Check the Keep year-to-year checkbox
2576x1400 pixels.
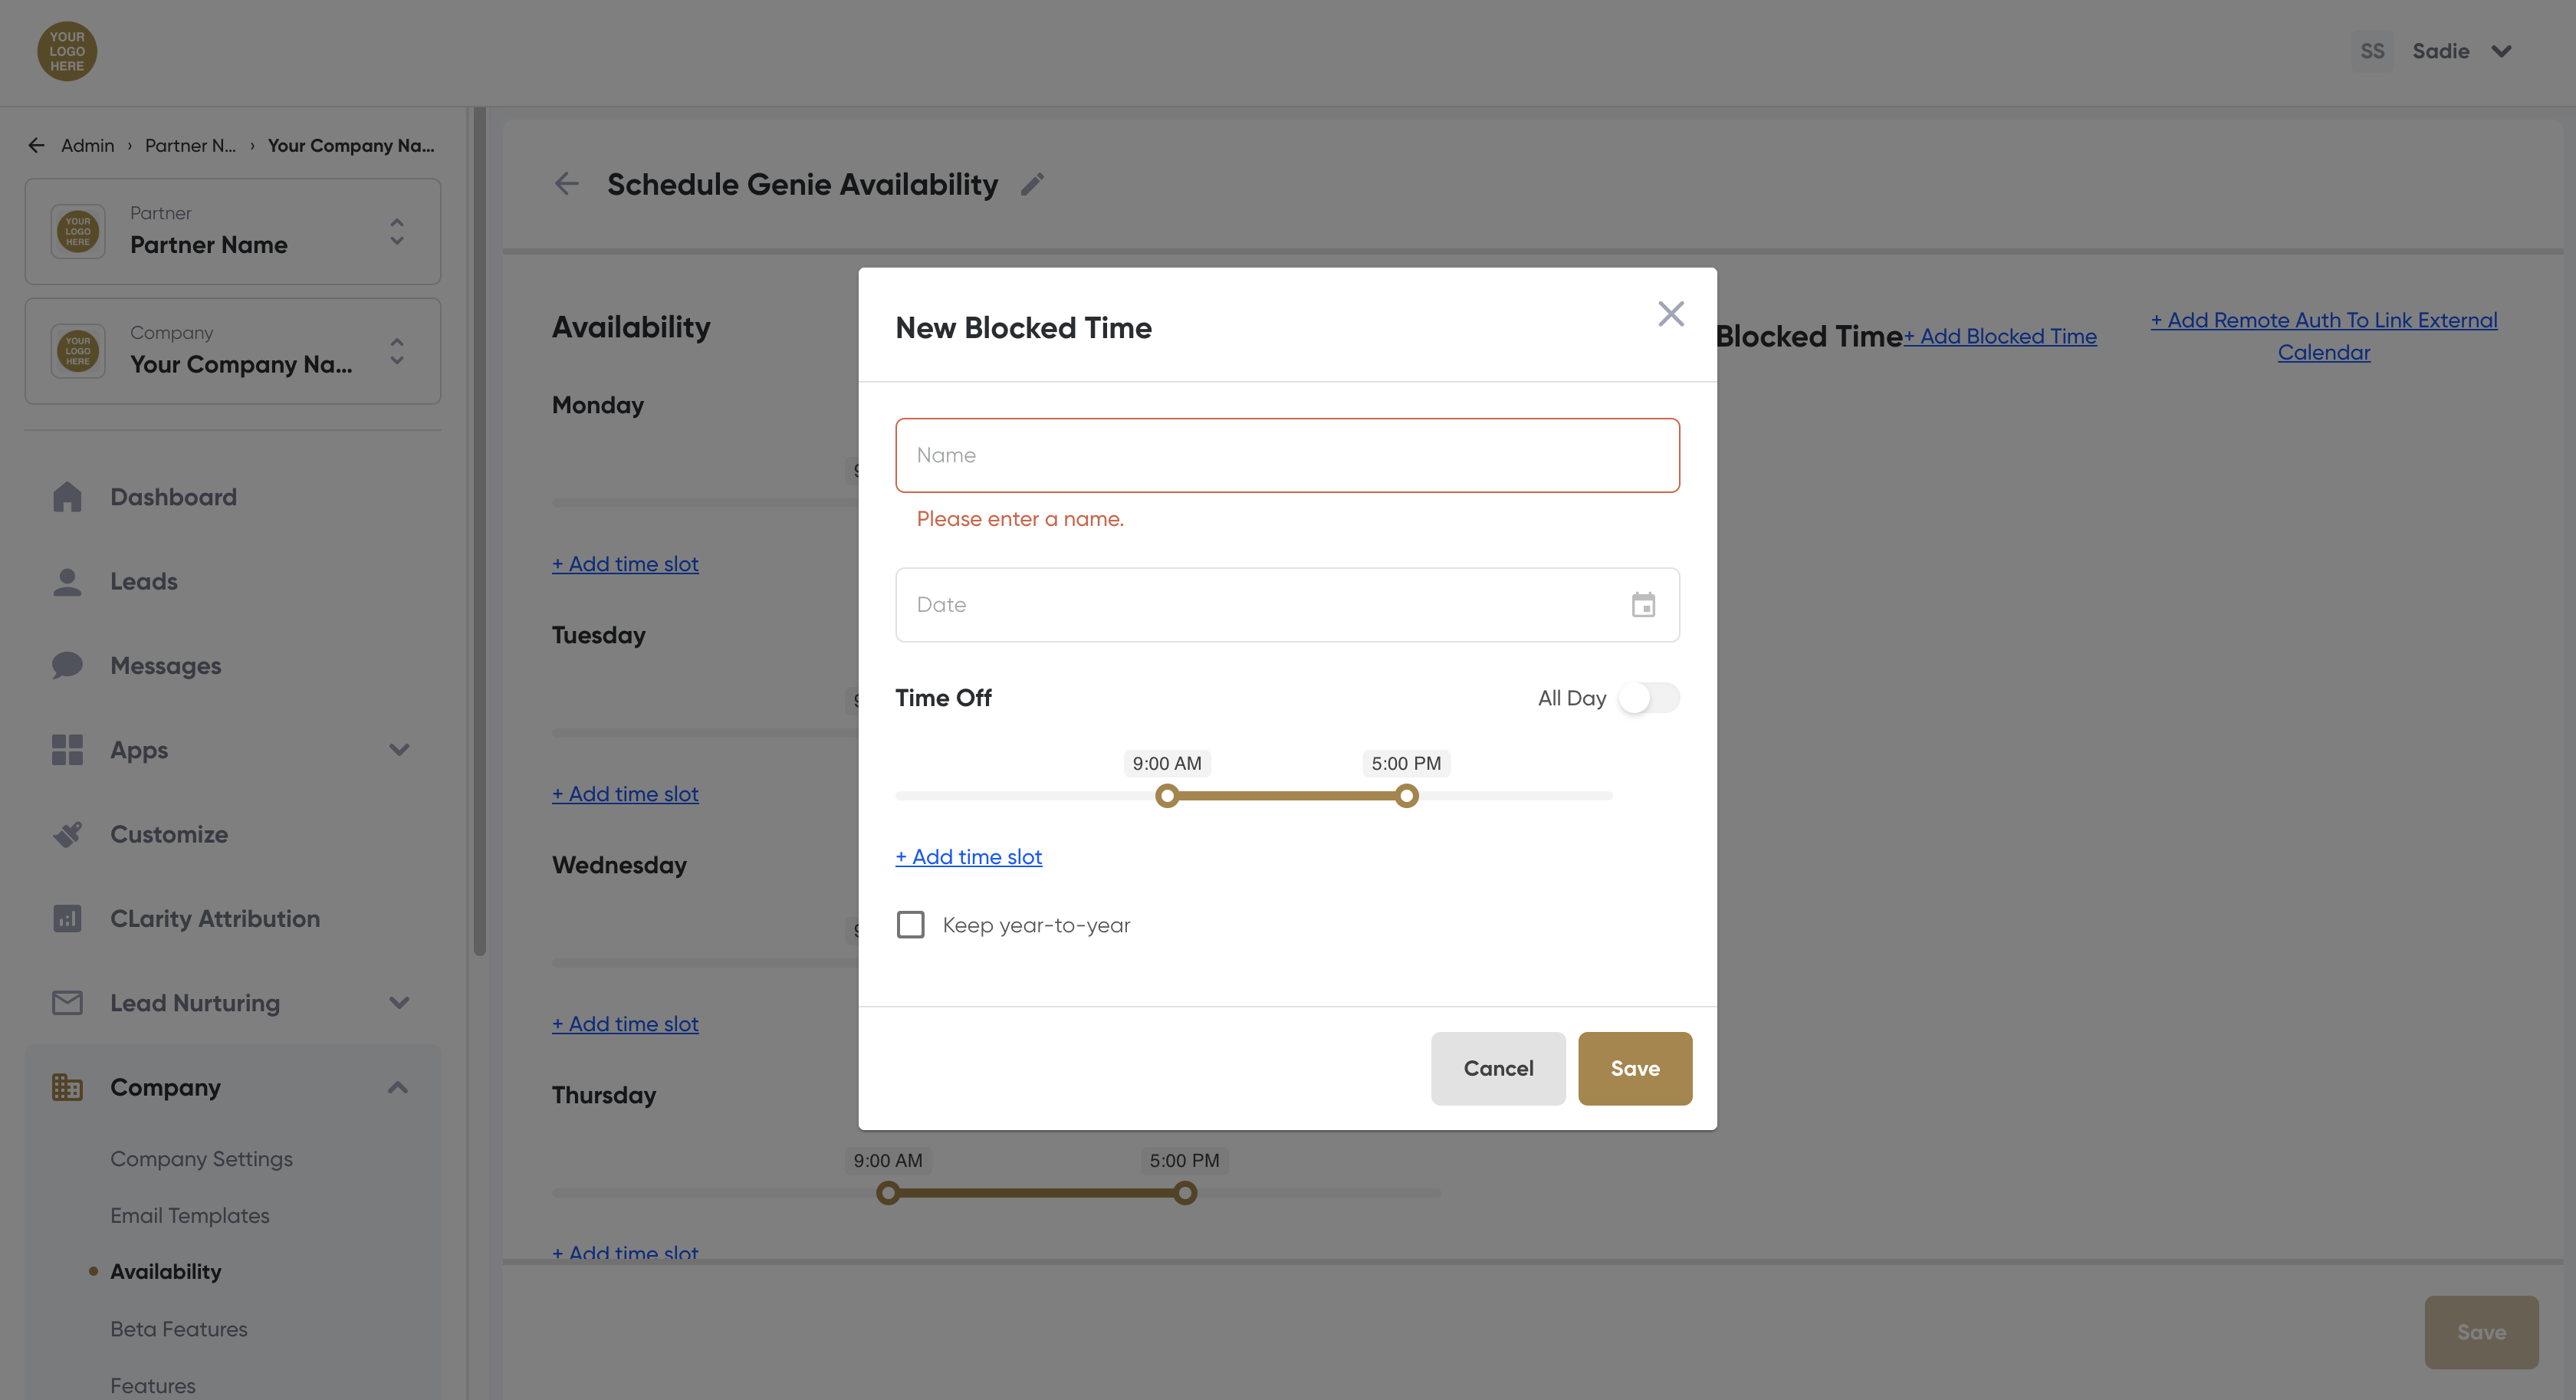910,925
